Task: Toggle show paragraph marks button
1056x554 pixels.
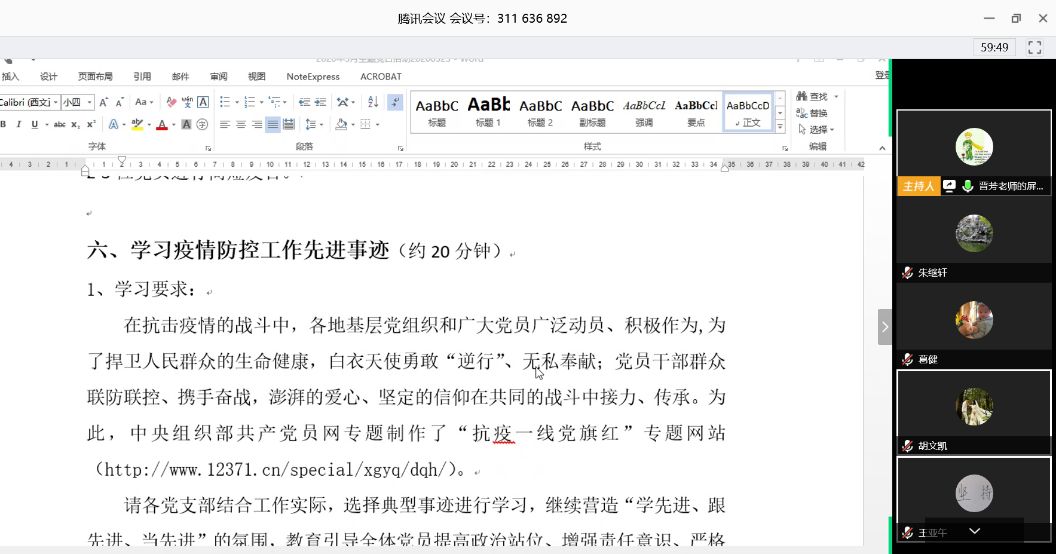Action: tap(394, 102)
